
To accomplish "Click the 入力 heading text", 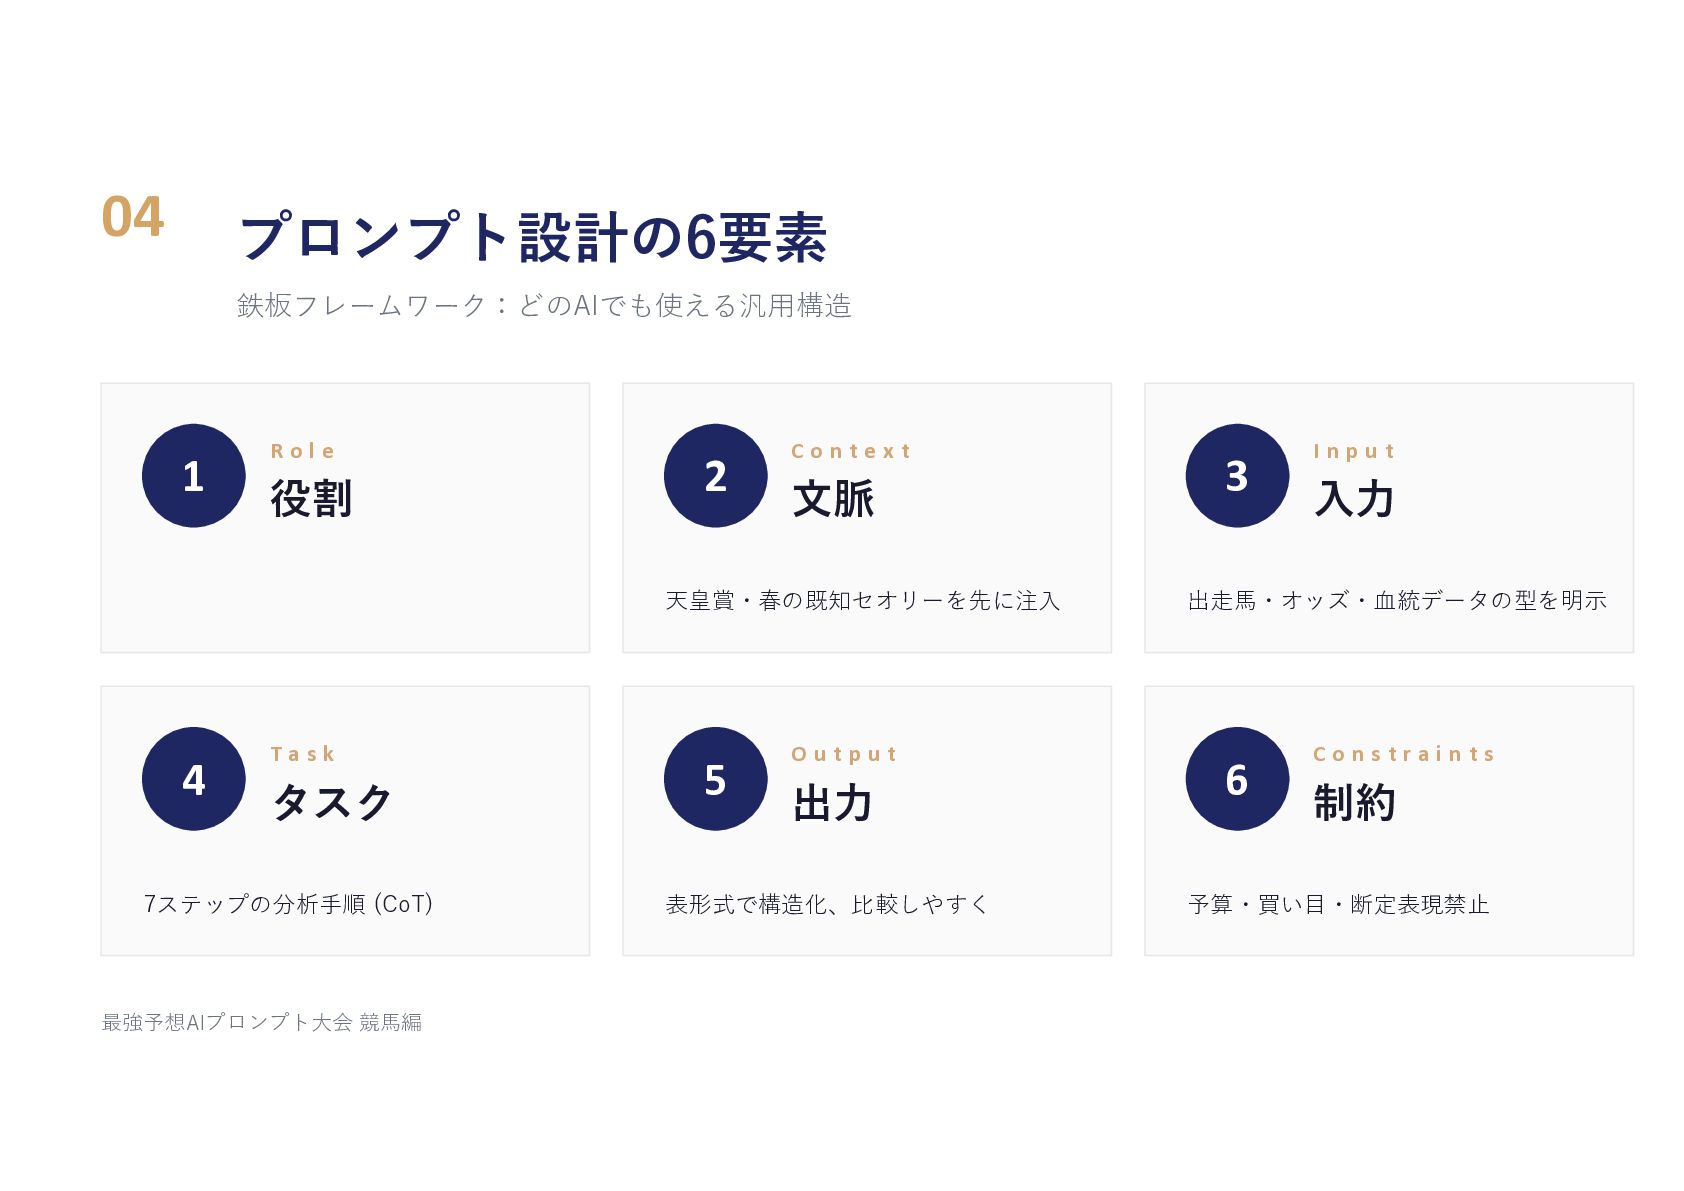I will pos(1354,498).
